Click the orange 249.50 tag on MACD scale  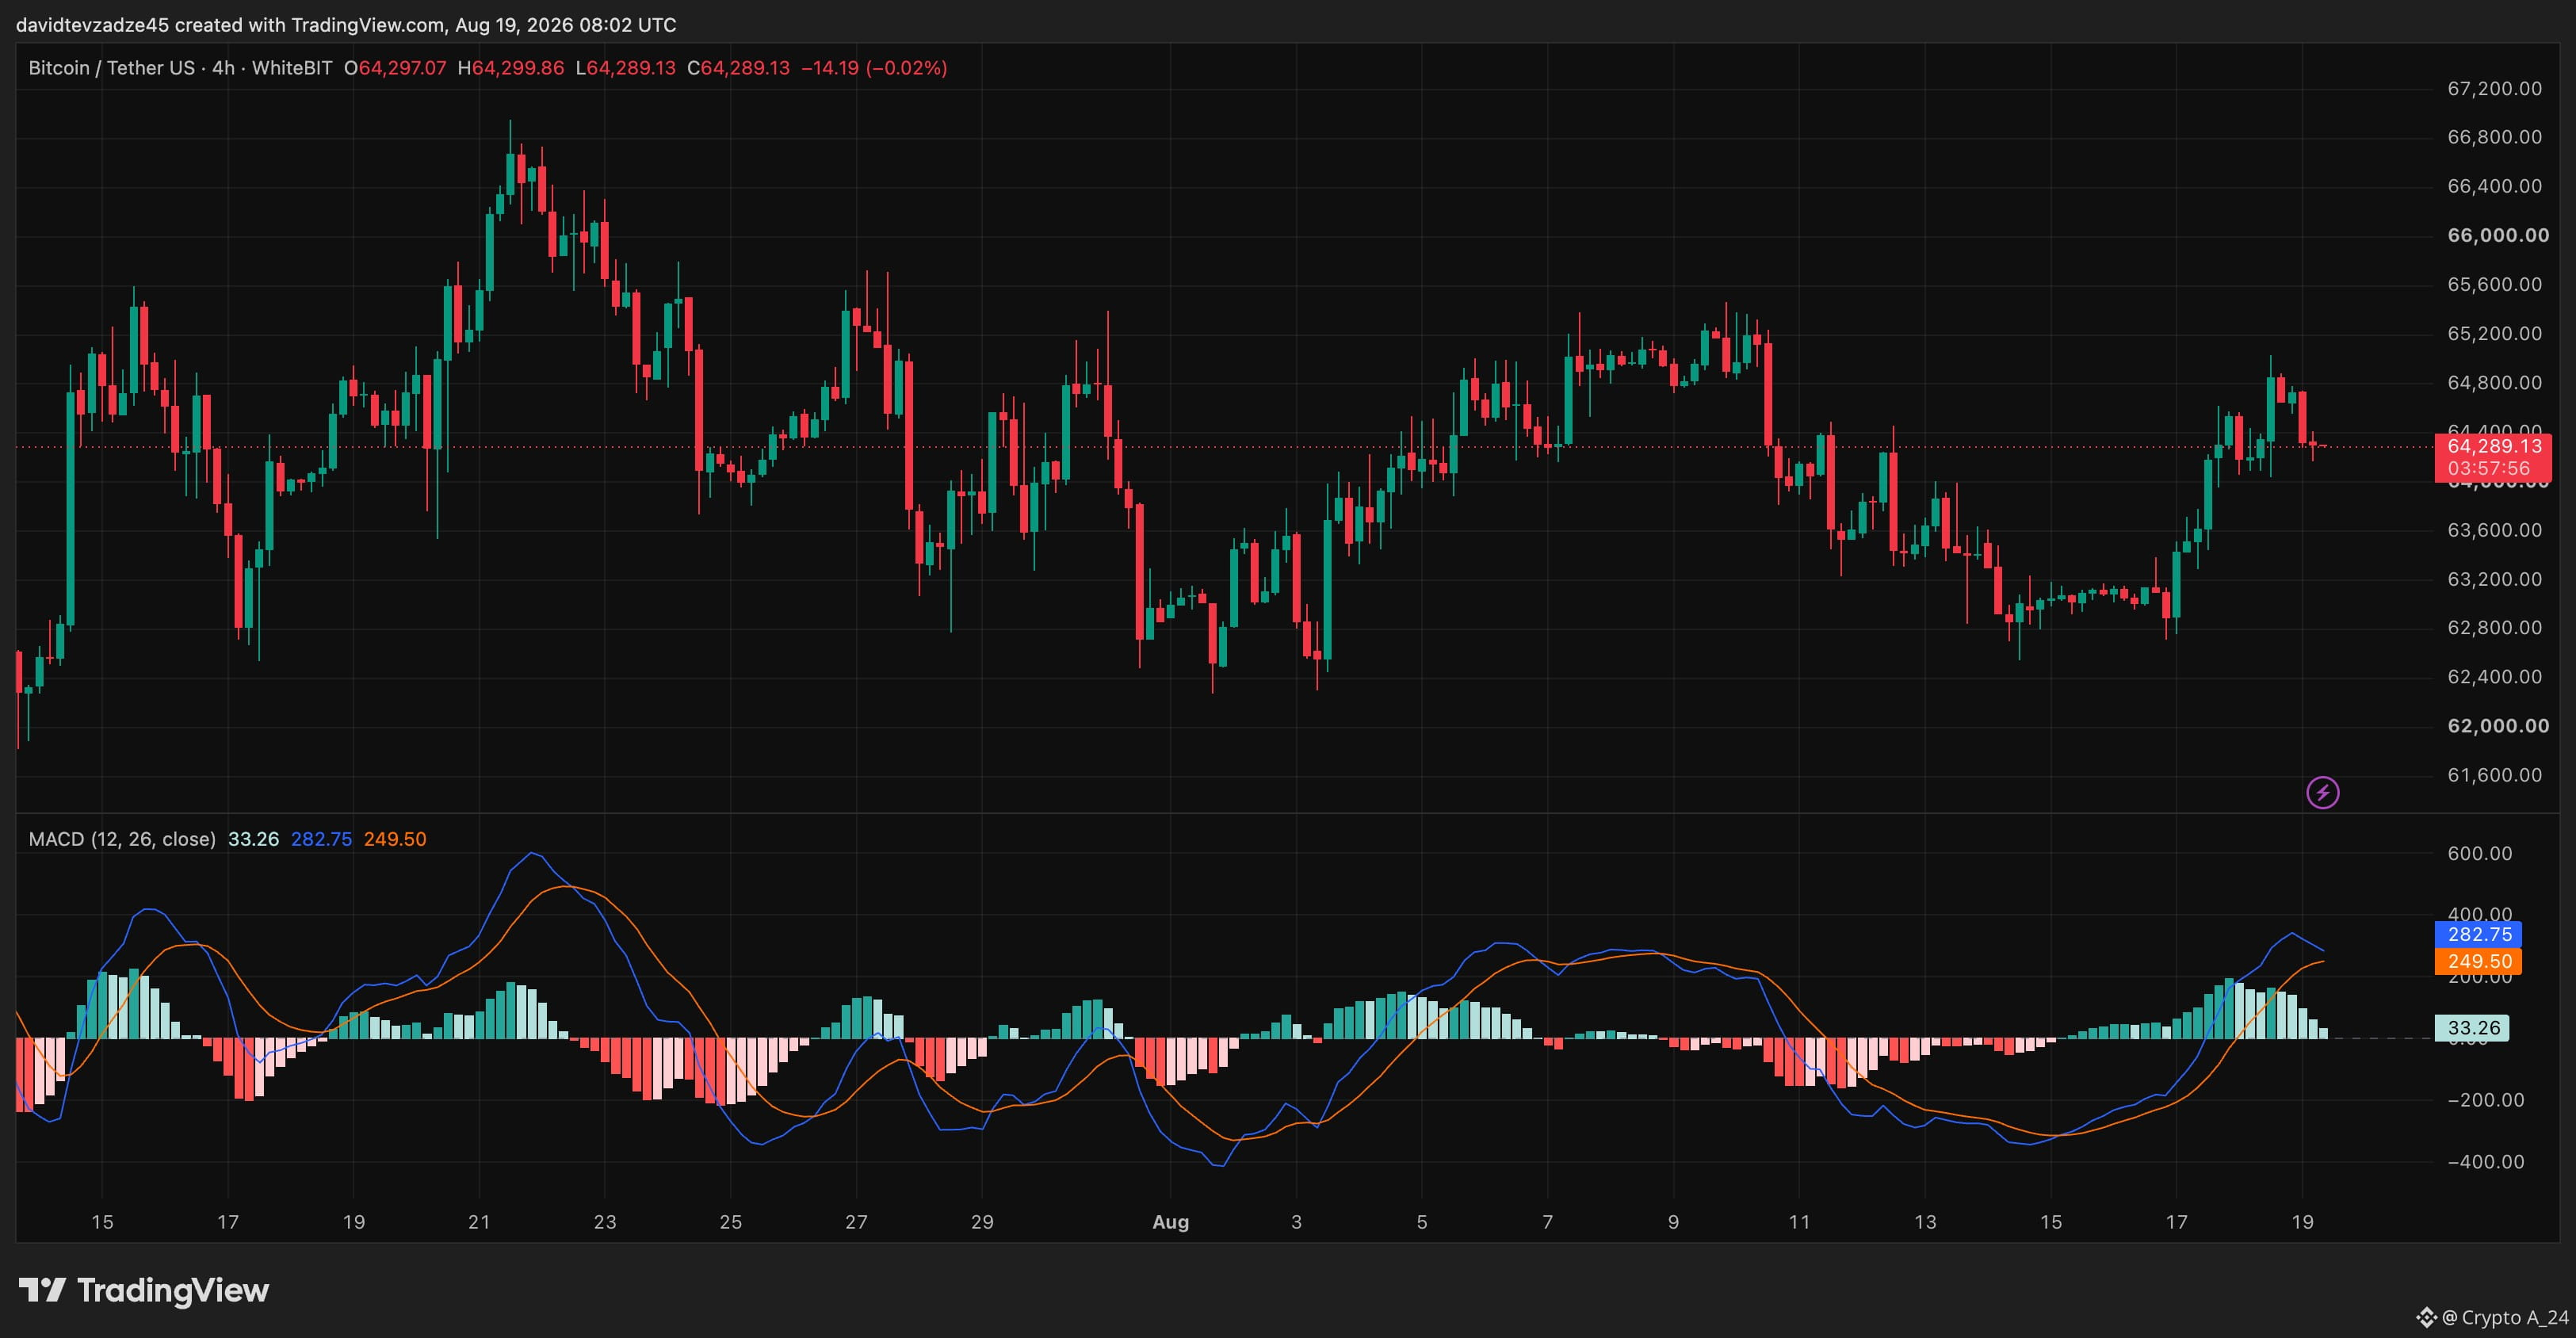[x=2479, y=961]
